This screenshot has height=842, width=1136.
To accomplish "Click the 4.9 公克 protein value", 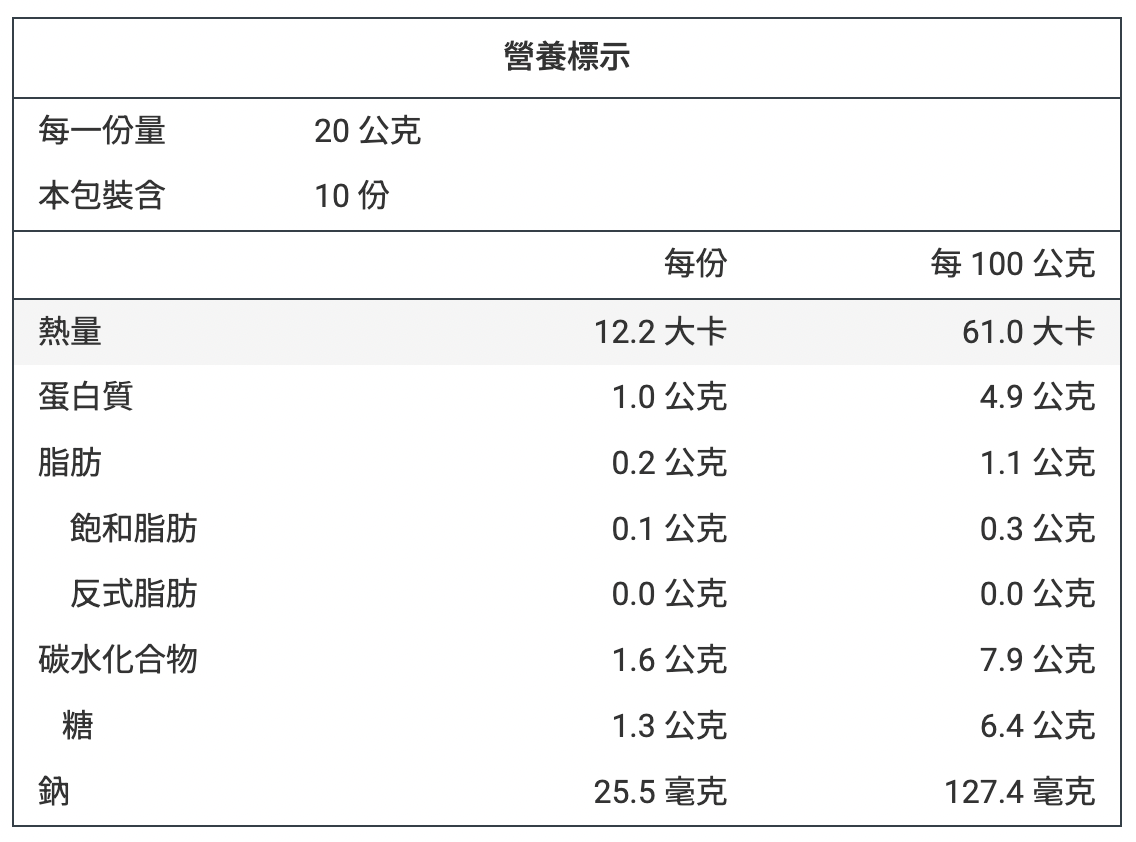I will pos(1037,397).
